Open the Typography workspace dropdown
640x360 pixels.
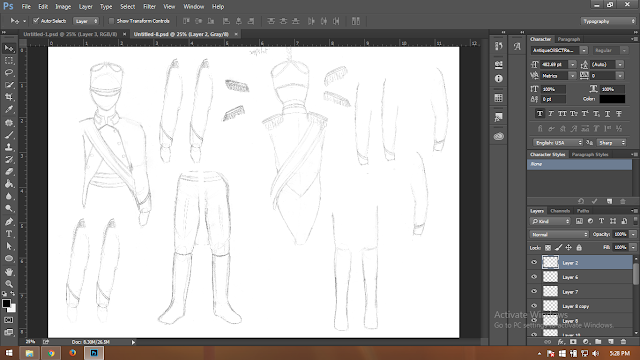click(608, 21)
